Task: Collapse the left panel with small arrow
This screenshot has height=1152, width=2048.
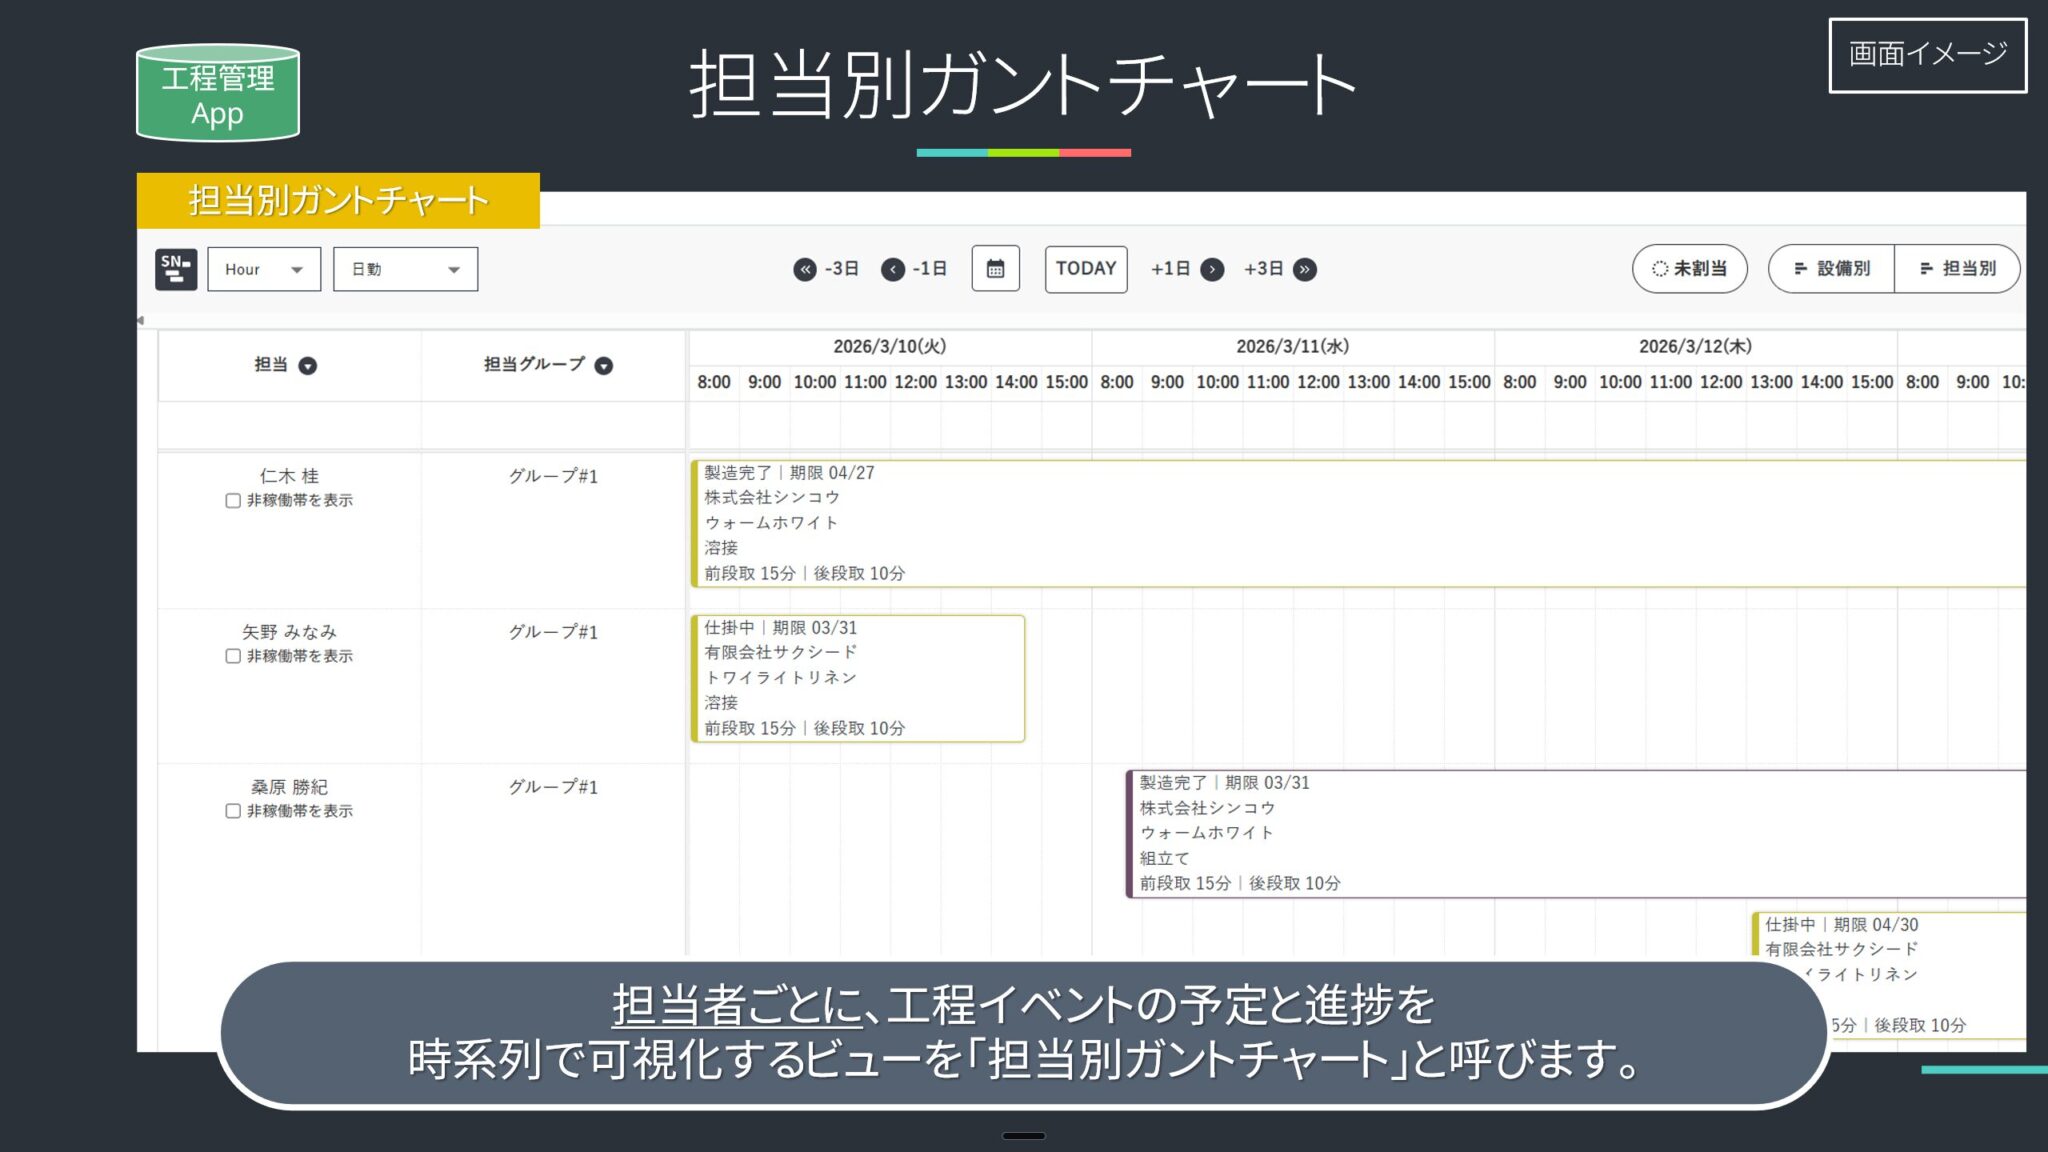Action: coord(141,320)
